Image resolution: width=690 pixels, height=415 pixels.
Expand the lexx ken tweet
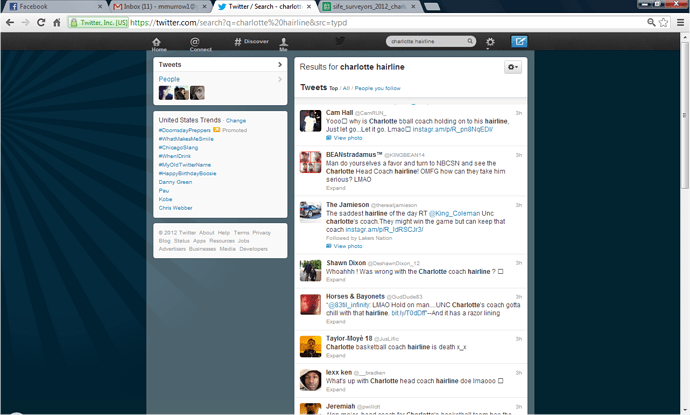(336, 389)
